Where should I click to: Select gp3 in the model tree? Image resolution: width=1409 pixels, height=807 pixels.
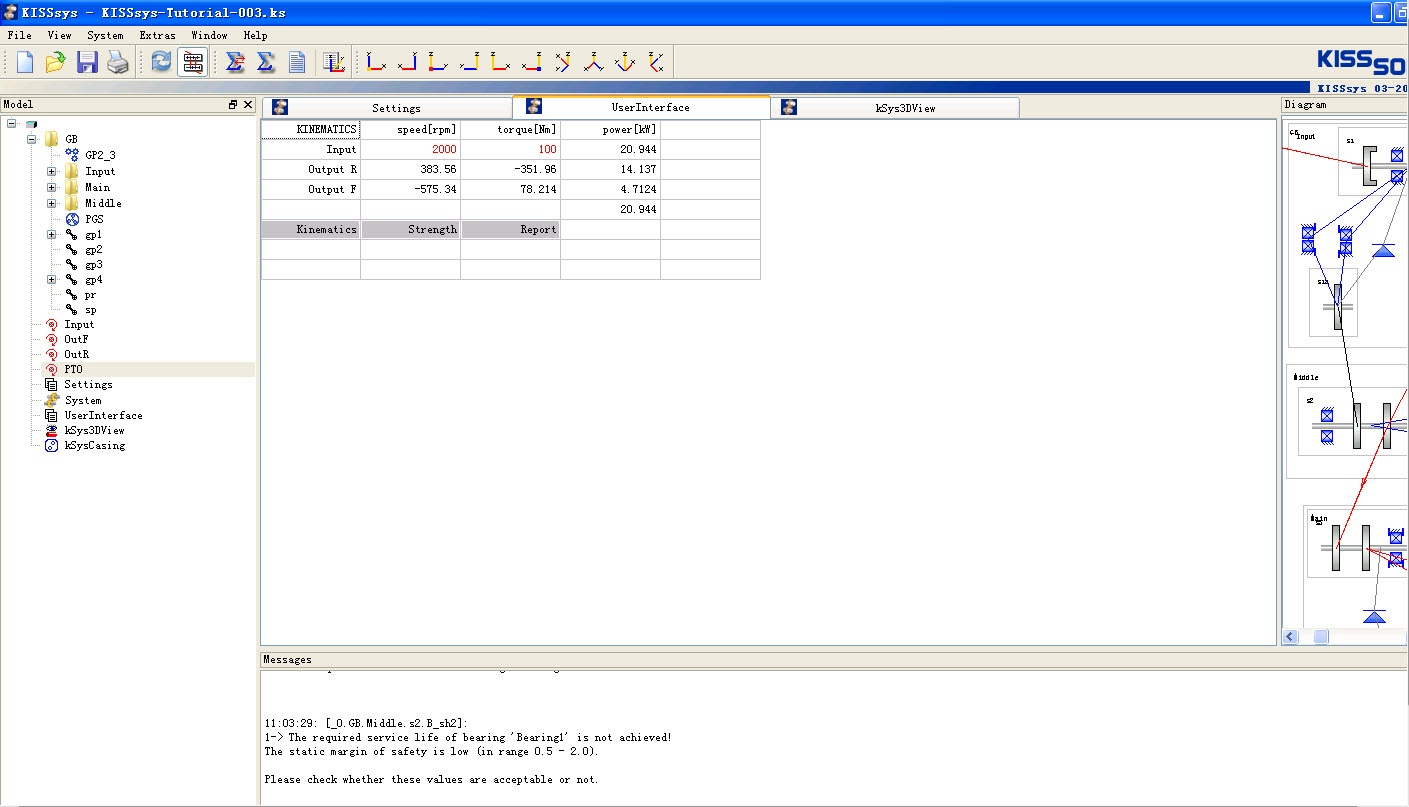click(93, 265)
